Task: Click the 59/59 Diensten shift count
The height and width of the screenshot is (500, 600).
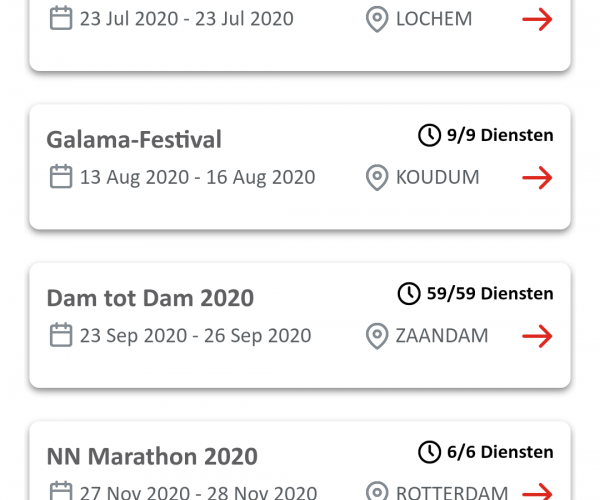Action: (x=490, y=293)
